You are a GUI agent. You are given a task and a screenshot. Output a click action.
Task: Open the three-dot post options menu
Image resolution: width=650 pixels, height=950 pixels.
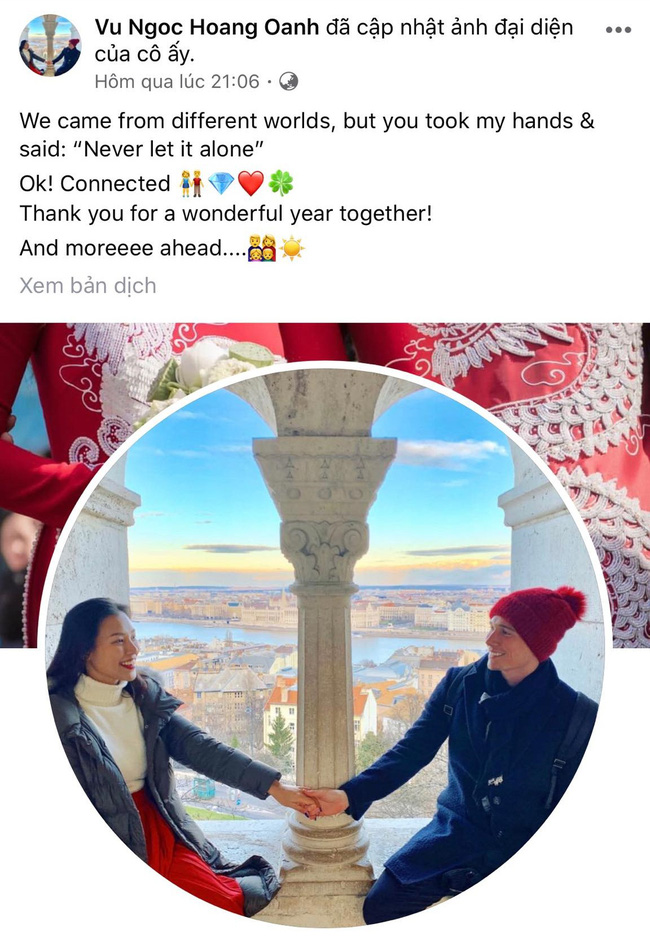[x=618, y=30]
